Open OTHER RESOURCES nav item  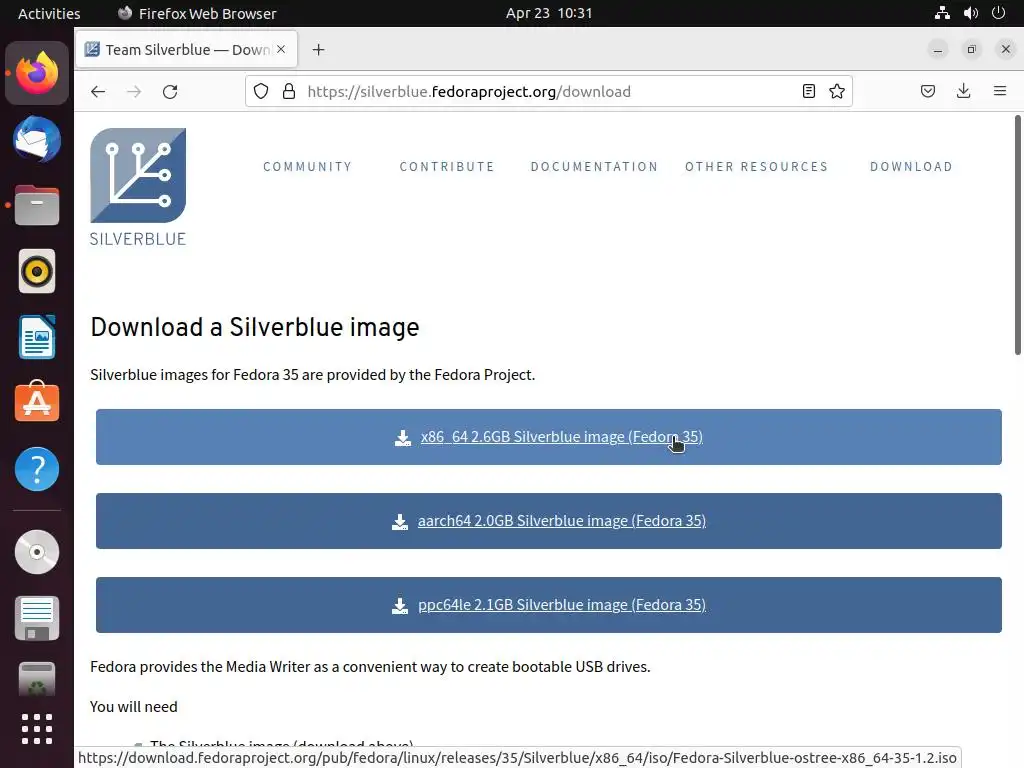[756, 167]
